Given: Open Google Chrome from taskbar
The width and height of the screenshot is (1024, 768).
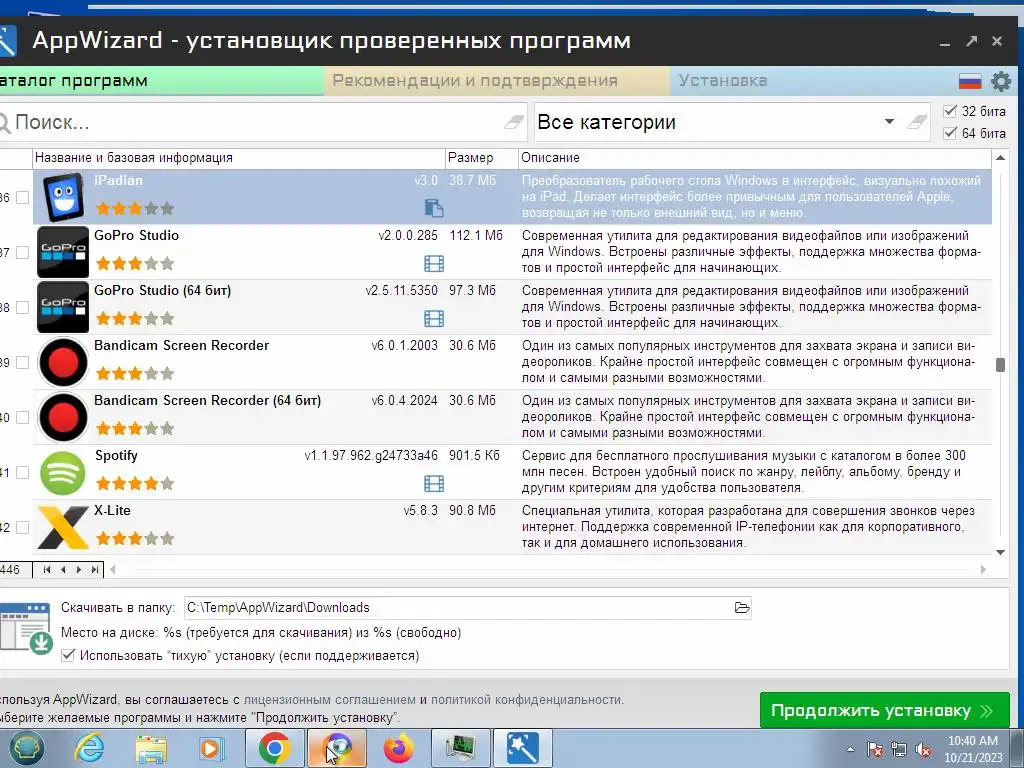Looking at the screenshot, I should tap(274, 748).
